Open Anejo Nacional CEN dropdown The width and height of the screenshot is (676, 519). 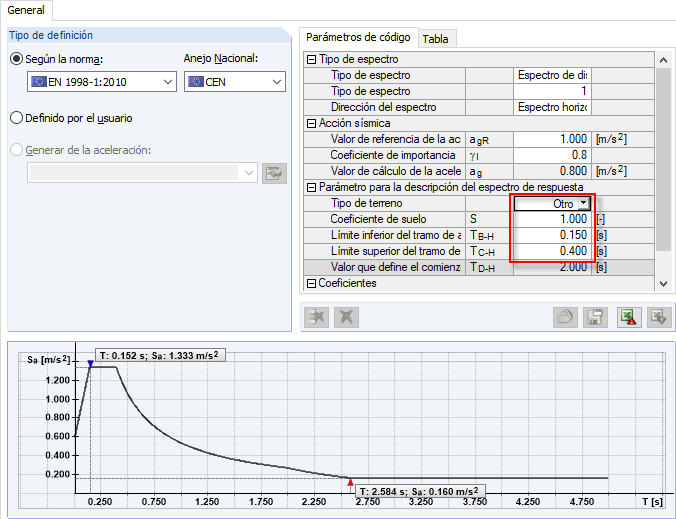click(235, 82)
